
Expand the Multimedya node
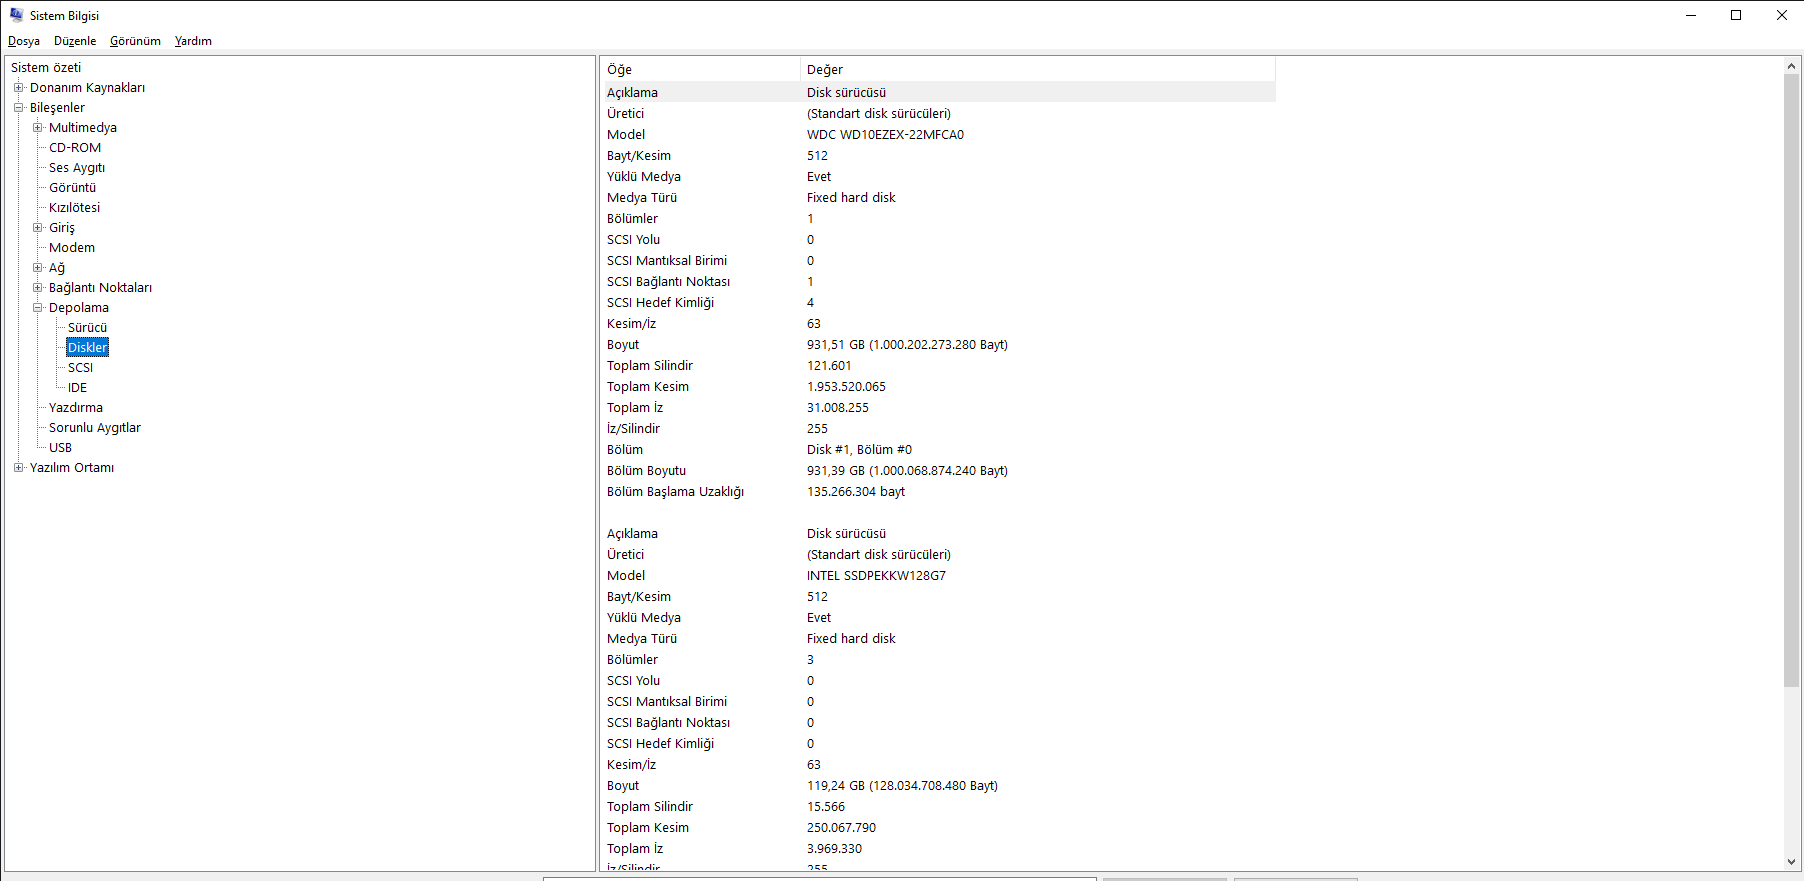pyautogui.click(x=37, y=128)
